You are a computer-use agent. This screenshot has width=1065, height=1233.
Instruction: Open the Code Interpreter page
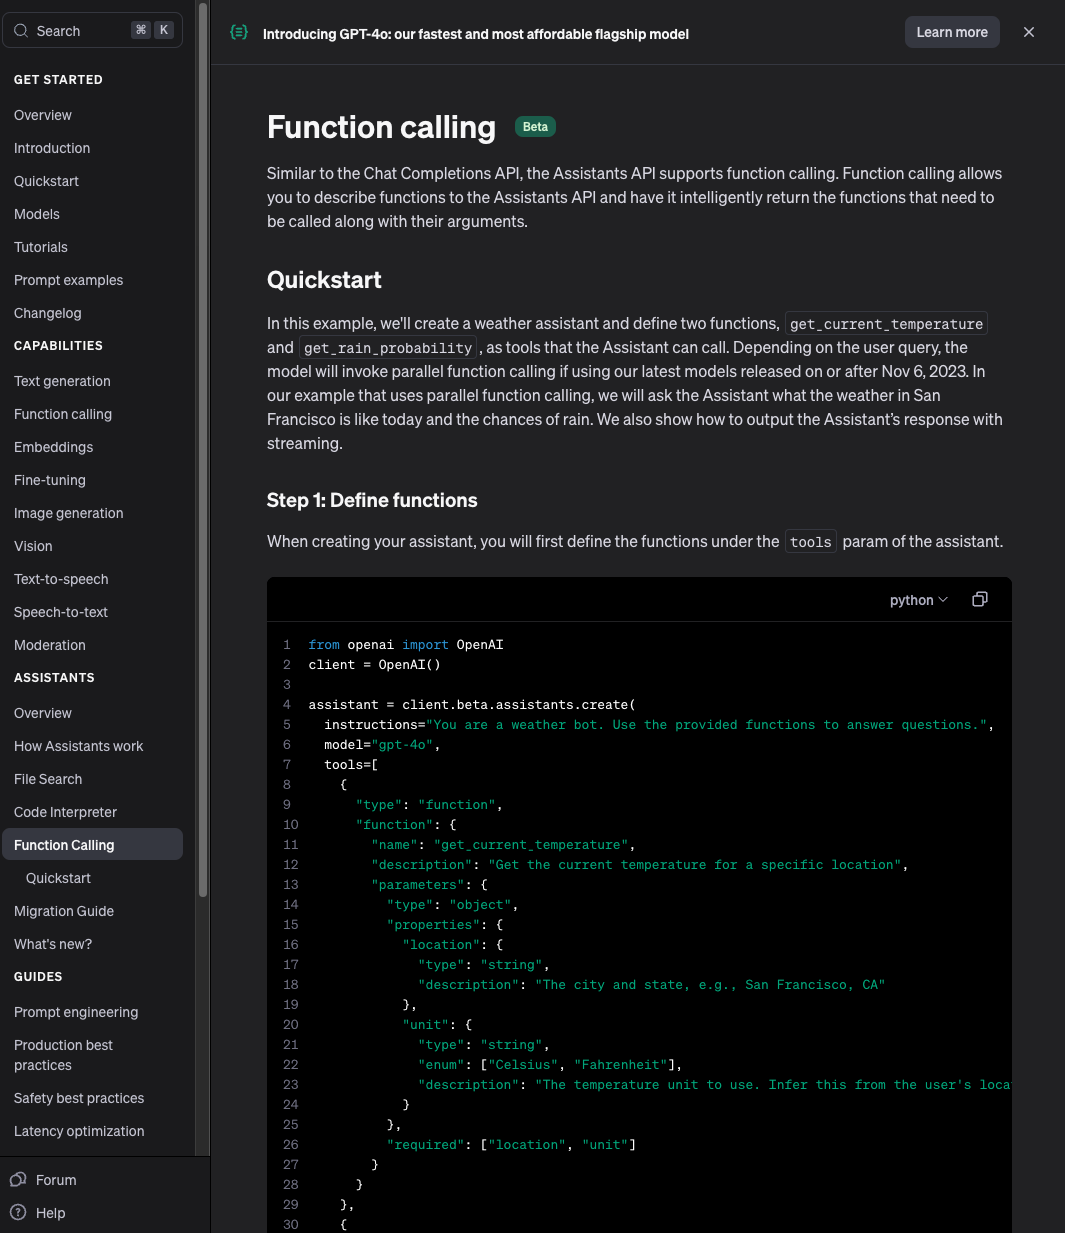coord(65,812)
